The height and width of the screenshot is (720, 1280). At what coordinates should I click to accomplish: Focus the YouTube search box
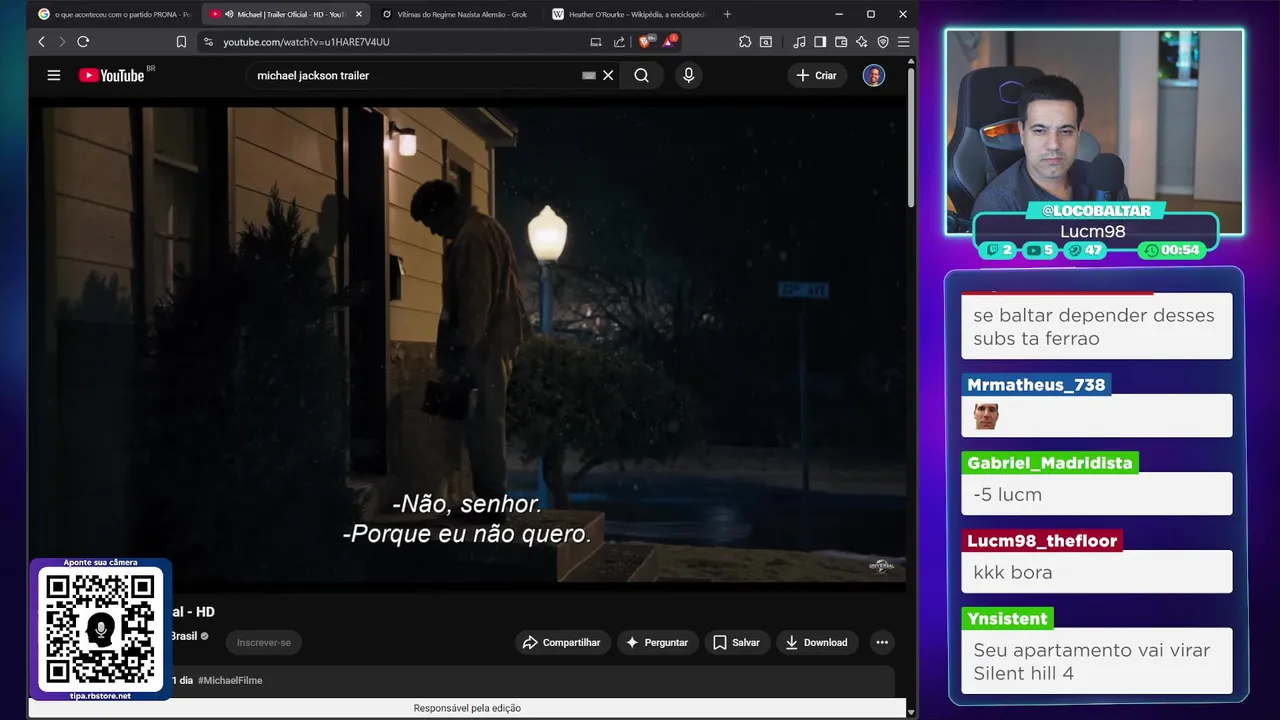click(x=415, y=75)
